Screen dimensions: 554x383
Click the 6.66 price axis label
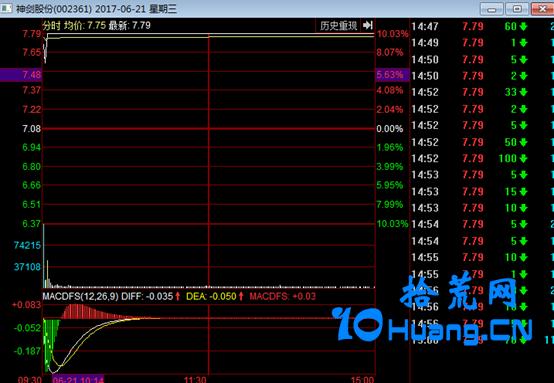point(31,185)
